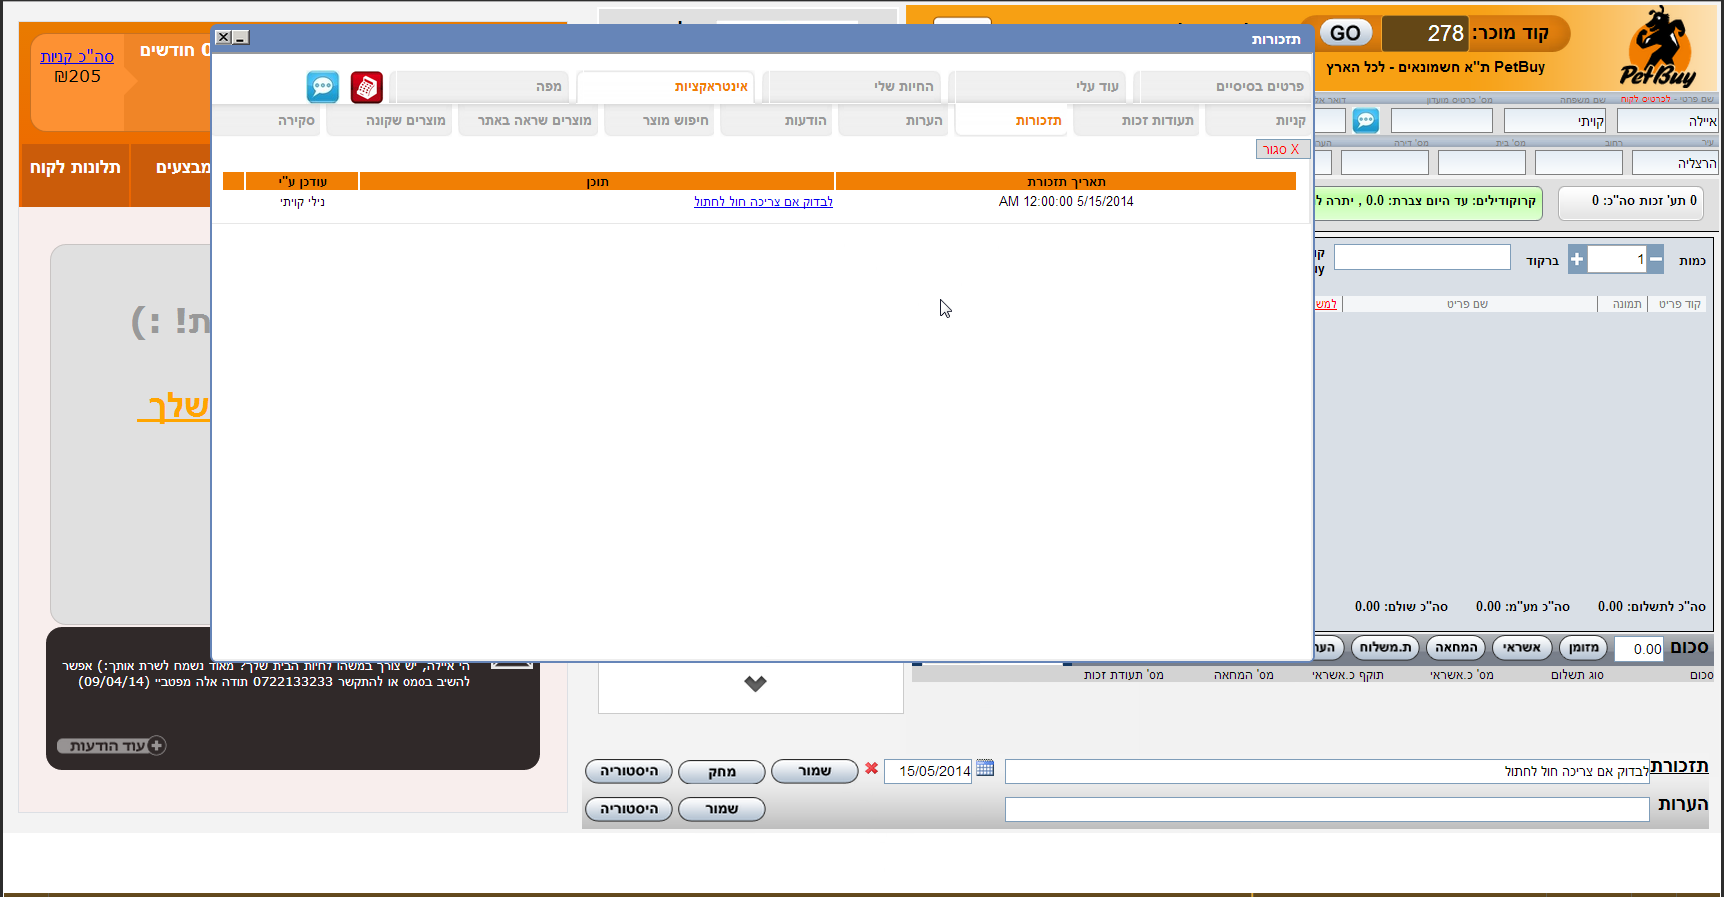Click the סה"כ קניות link
The height and width of the screenshot is (897, 1724).
click(x=77, y=57)
